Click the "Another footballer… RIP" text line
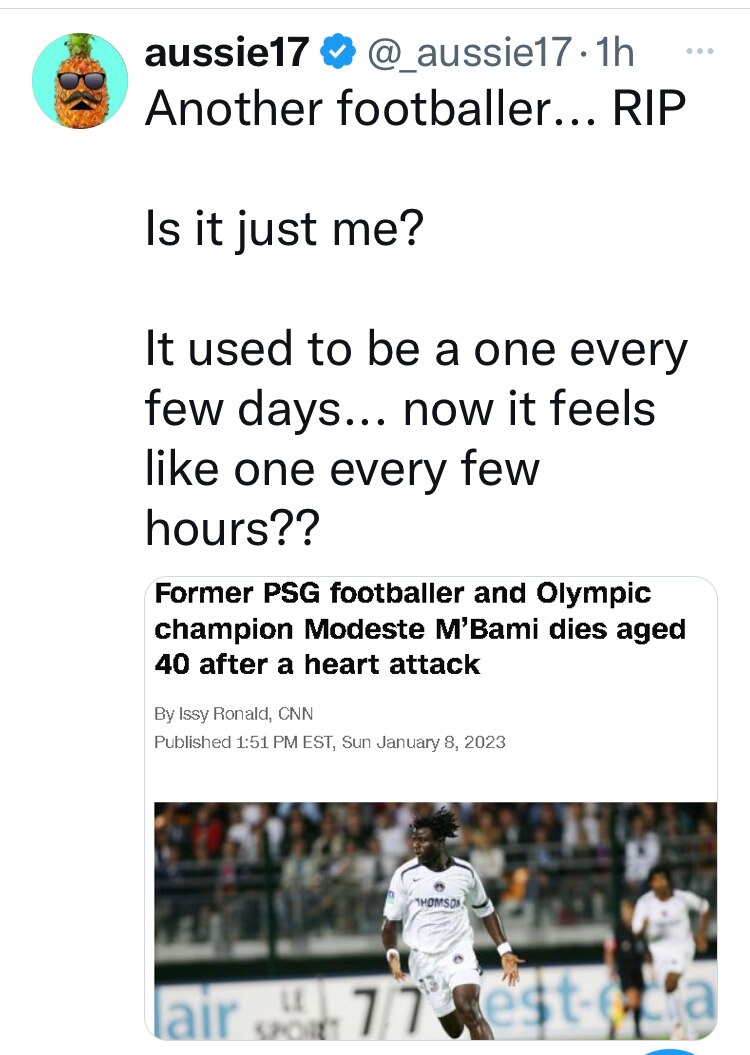 click(x=415, y=110)
